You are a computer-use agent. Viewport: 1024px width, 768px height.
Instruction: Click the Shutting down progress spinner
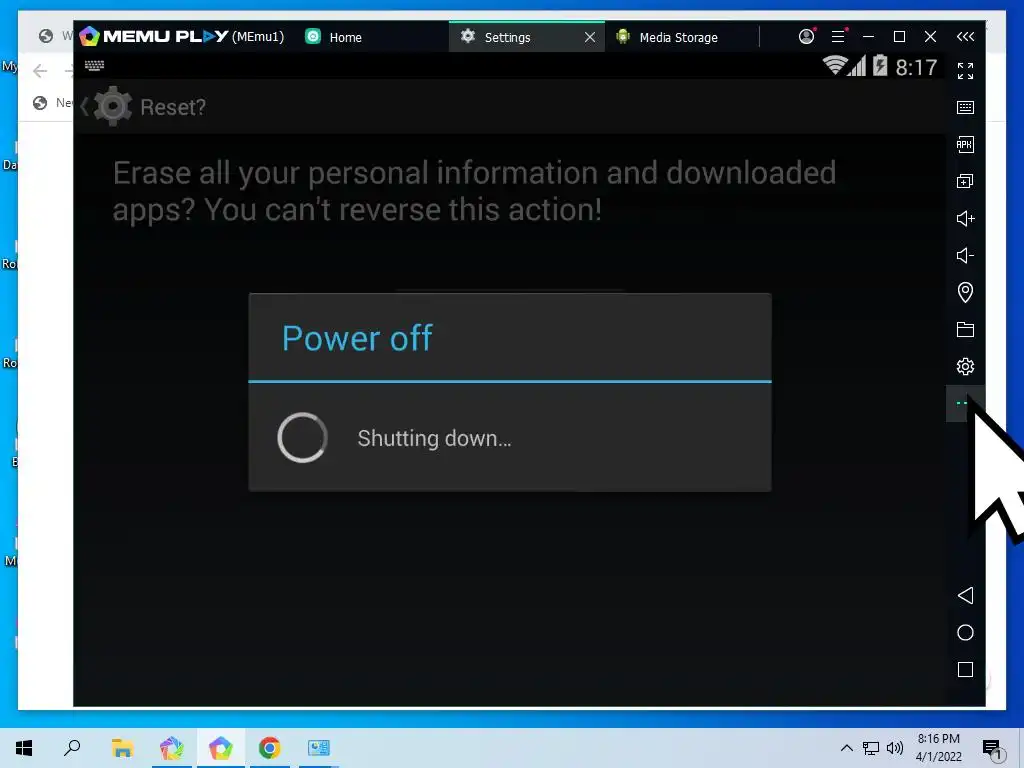(302, 438)
